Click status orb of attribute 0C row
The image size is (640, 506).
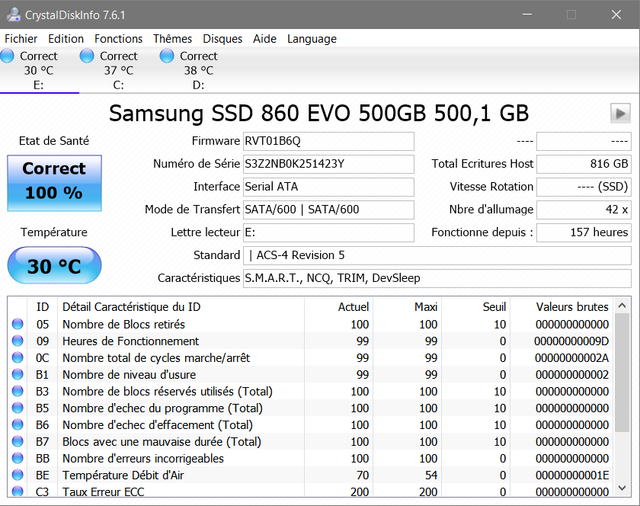pos(18,358)
